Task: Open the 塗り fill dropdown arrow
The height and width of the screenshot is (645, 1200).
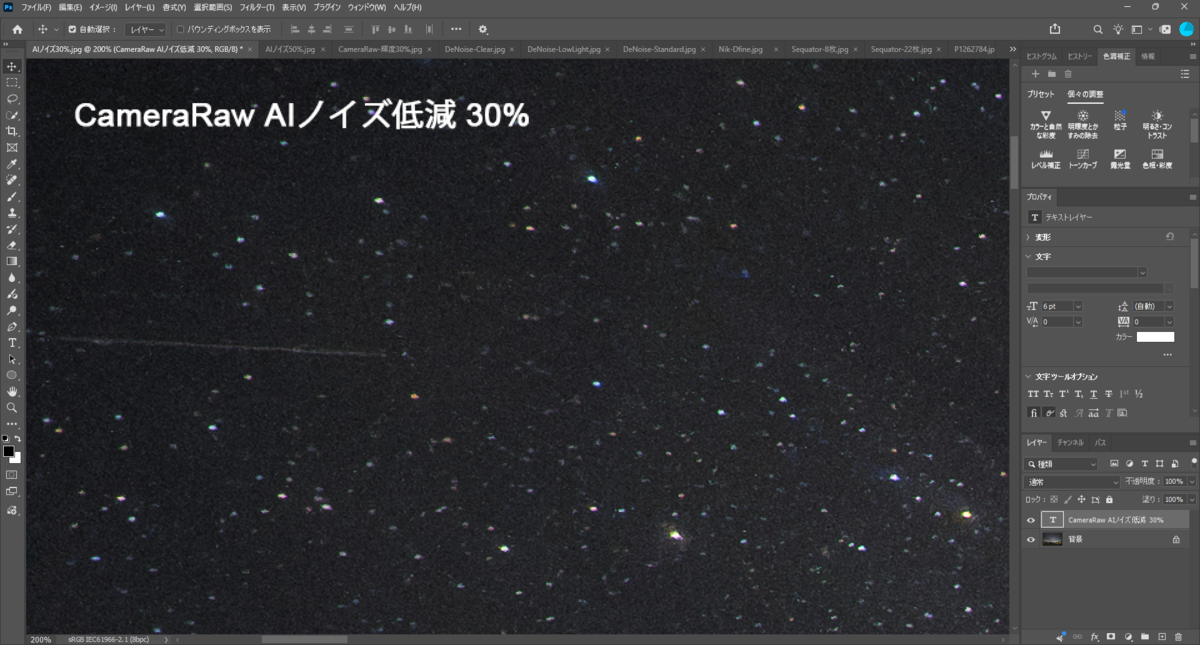Action: click(1192, 499)
